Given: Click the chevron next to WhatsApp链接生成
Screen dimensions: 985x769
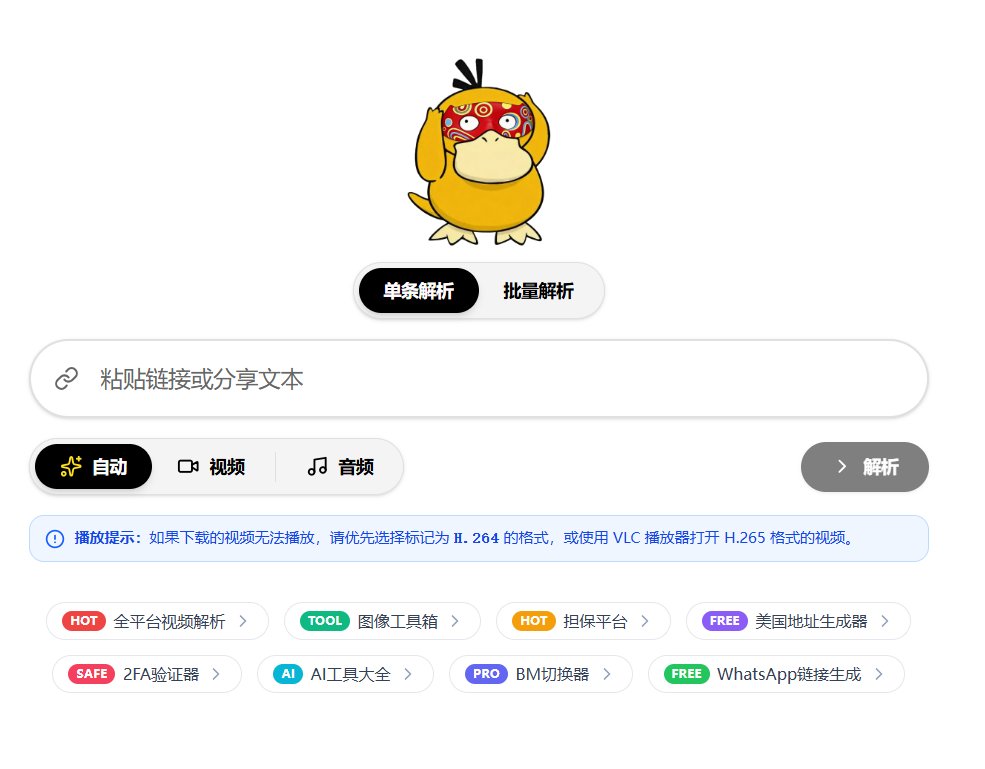Looking at the screenshot, I should tap(879, 674).
